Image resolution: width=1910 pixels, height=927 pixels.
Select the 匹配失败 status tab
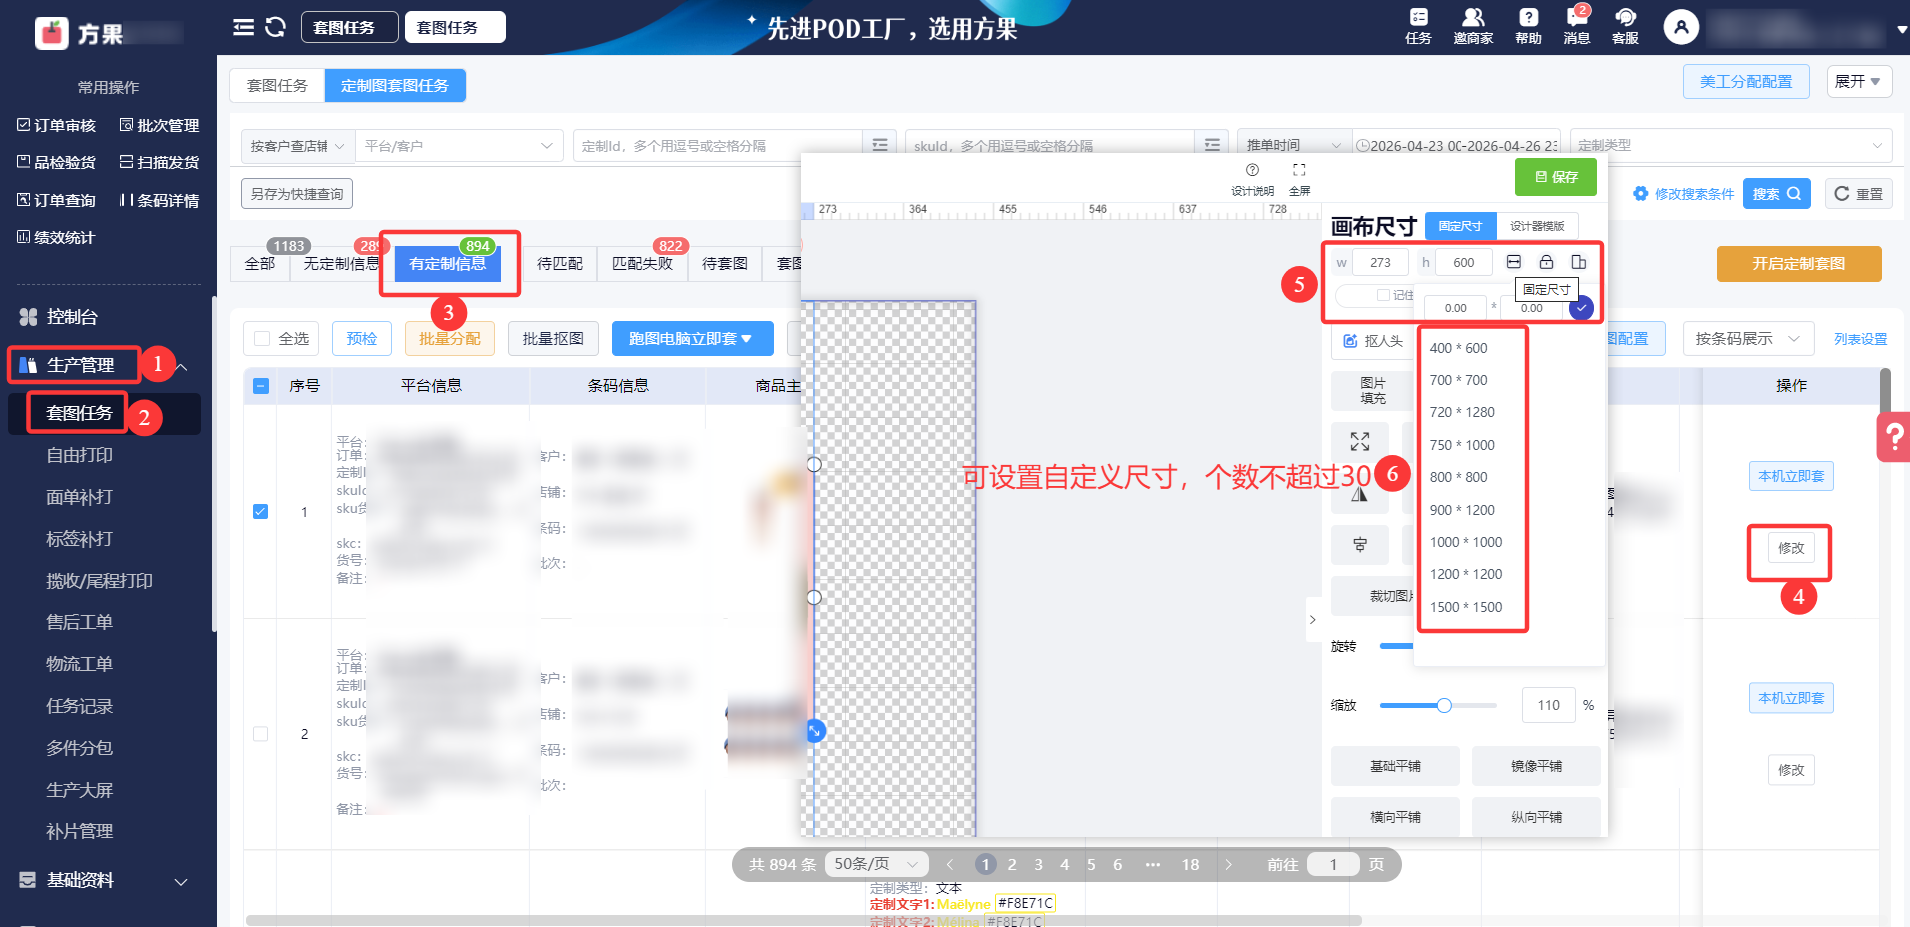pos(643,263)
